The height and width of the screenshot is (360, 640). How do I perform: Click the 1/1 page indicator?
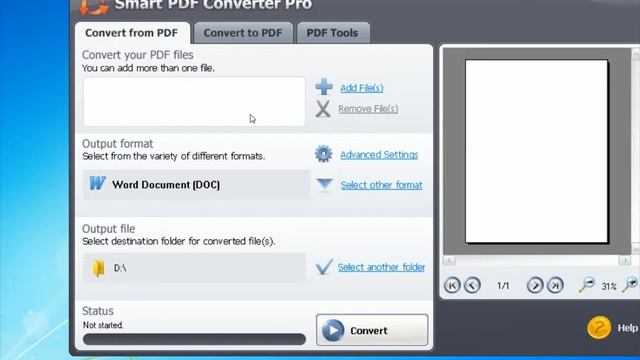coord(503,286)
